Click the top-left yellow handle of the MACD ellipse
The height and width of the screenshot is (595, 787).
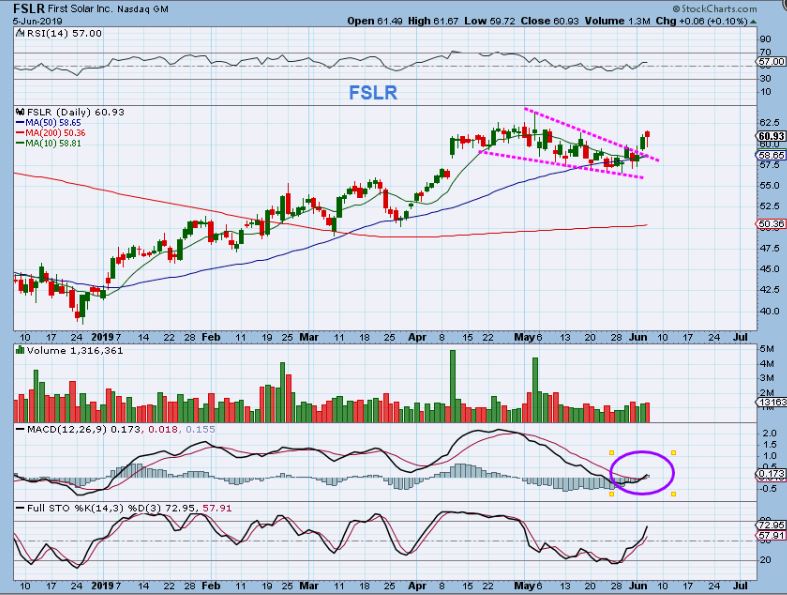pyautogui.click(x=611, y=452)
